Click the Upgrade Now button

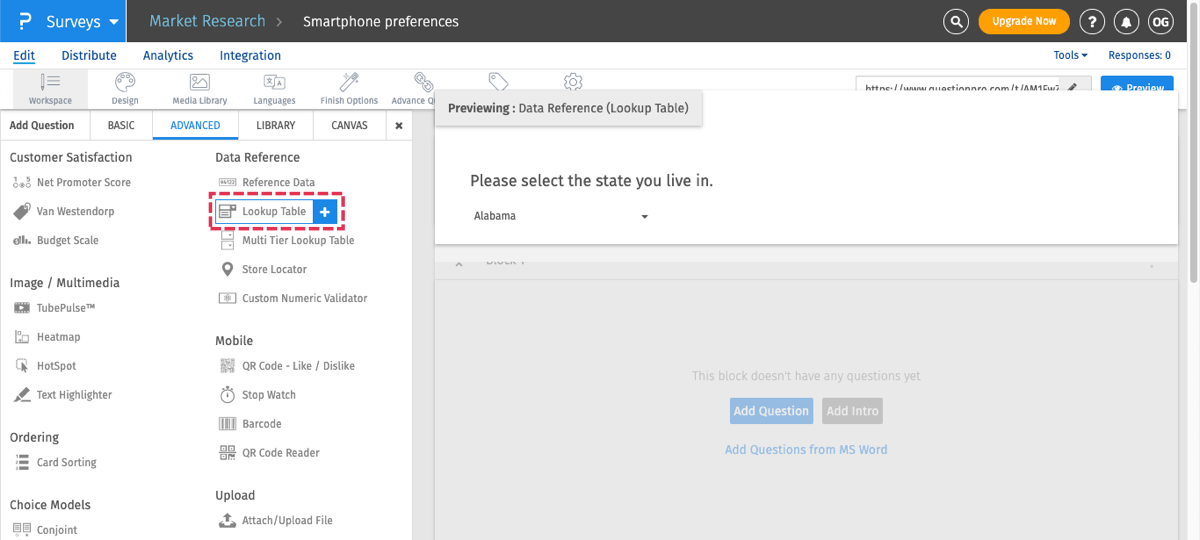[x=1024, y=21]
